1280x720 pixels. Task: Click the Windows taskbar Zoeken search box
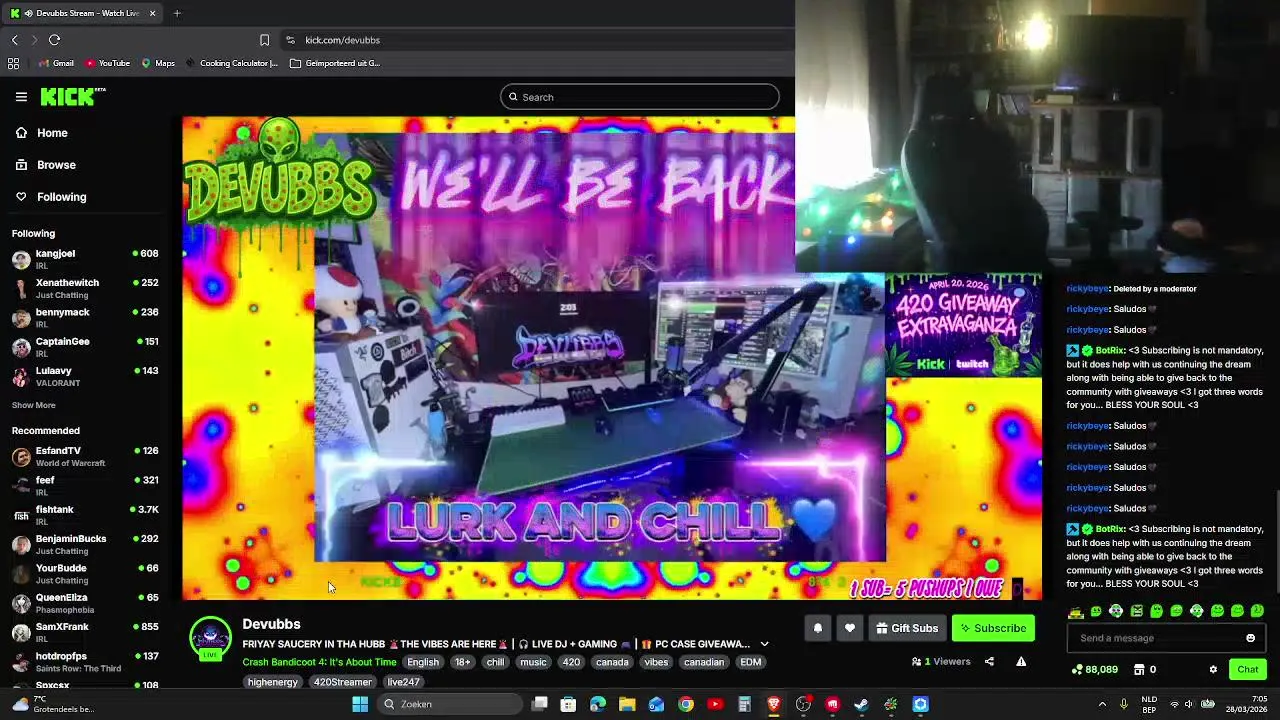tap(450, 704)
